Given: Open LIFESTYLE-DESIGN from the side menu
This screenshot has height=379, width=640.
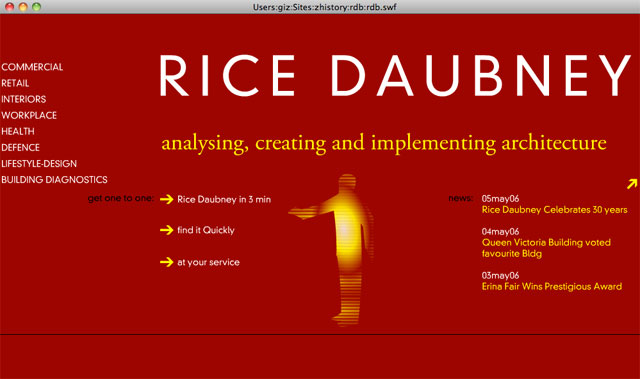Looking at the screenshot, I should pyautogui.click(x=39, y=164).
